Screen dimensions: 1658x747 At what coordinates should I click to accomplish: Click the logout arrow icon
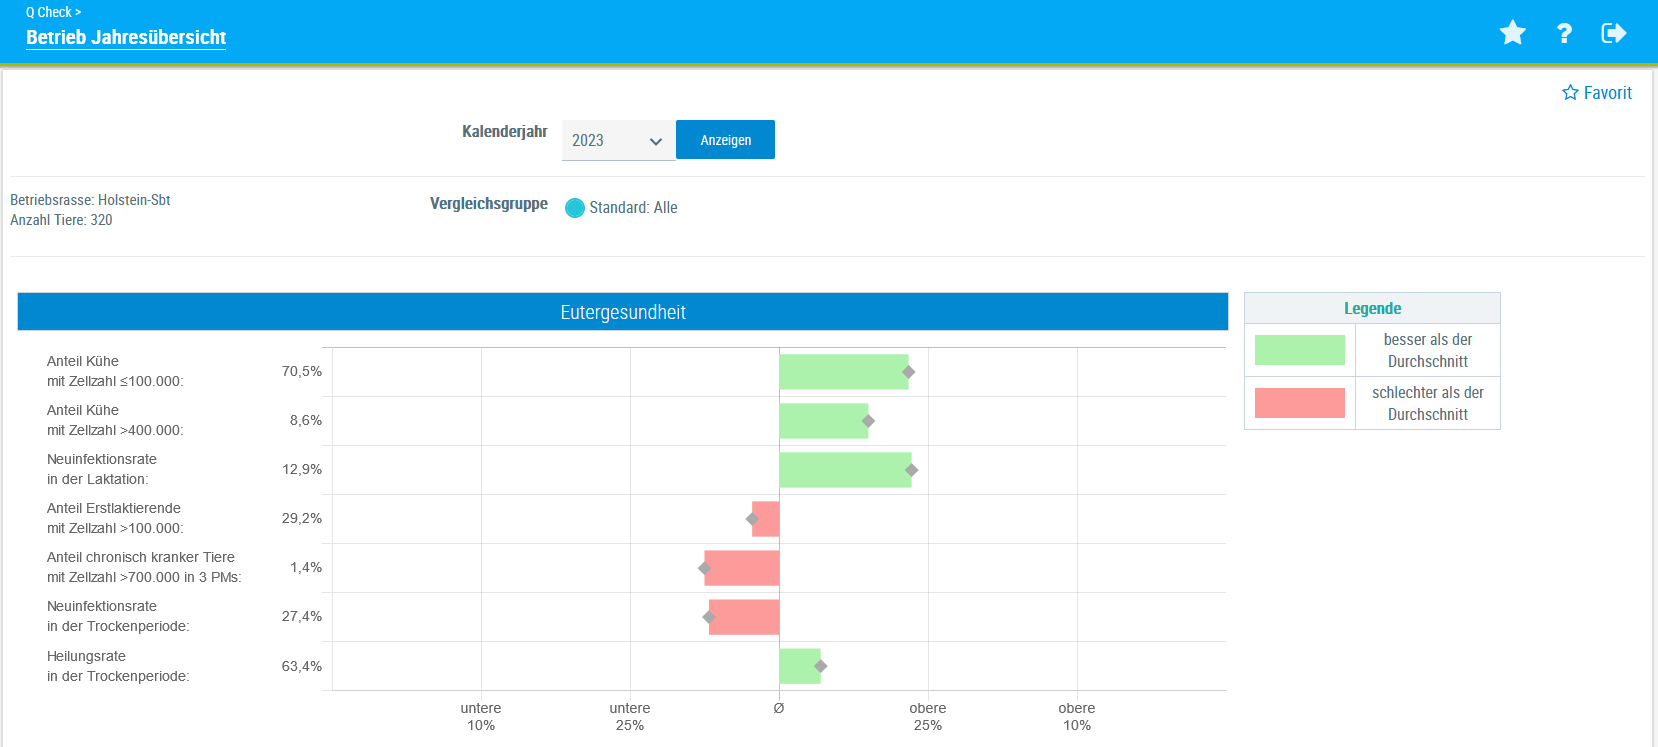(1613, 33)
